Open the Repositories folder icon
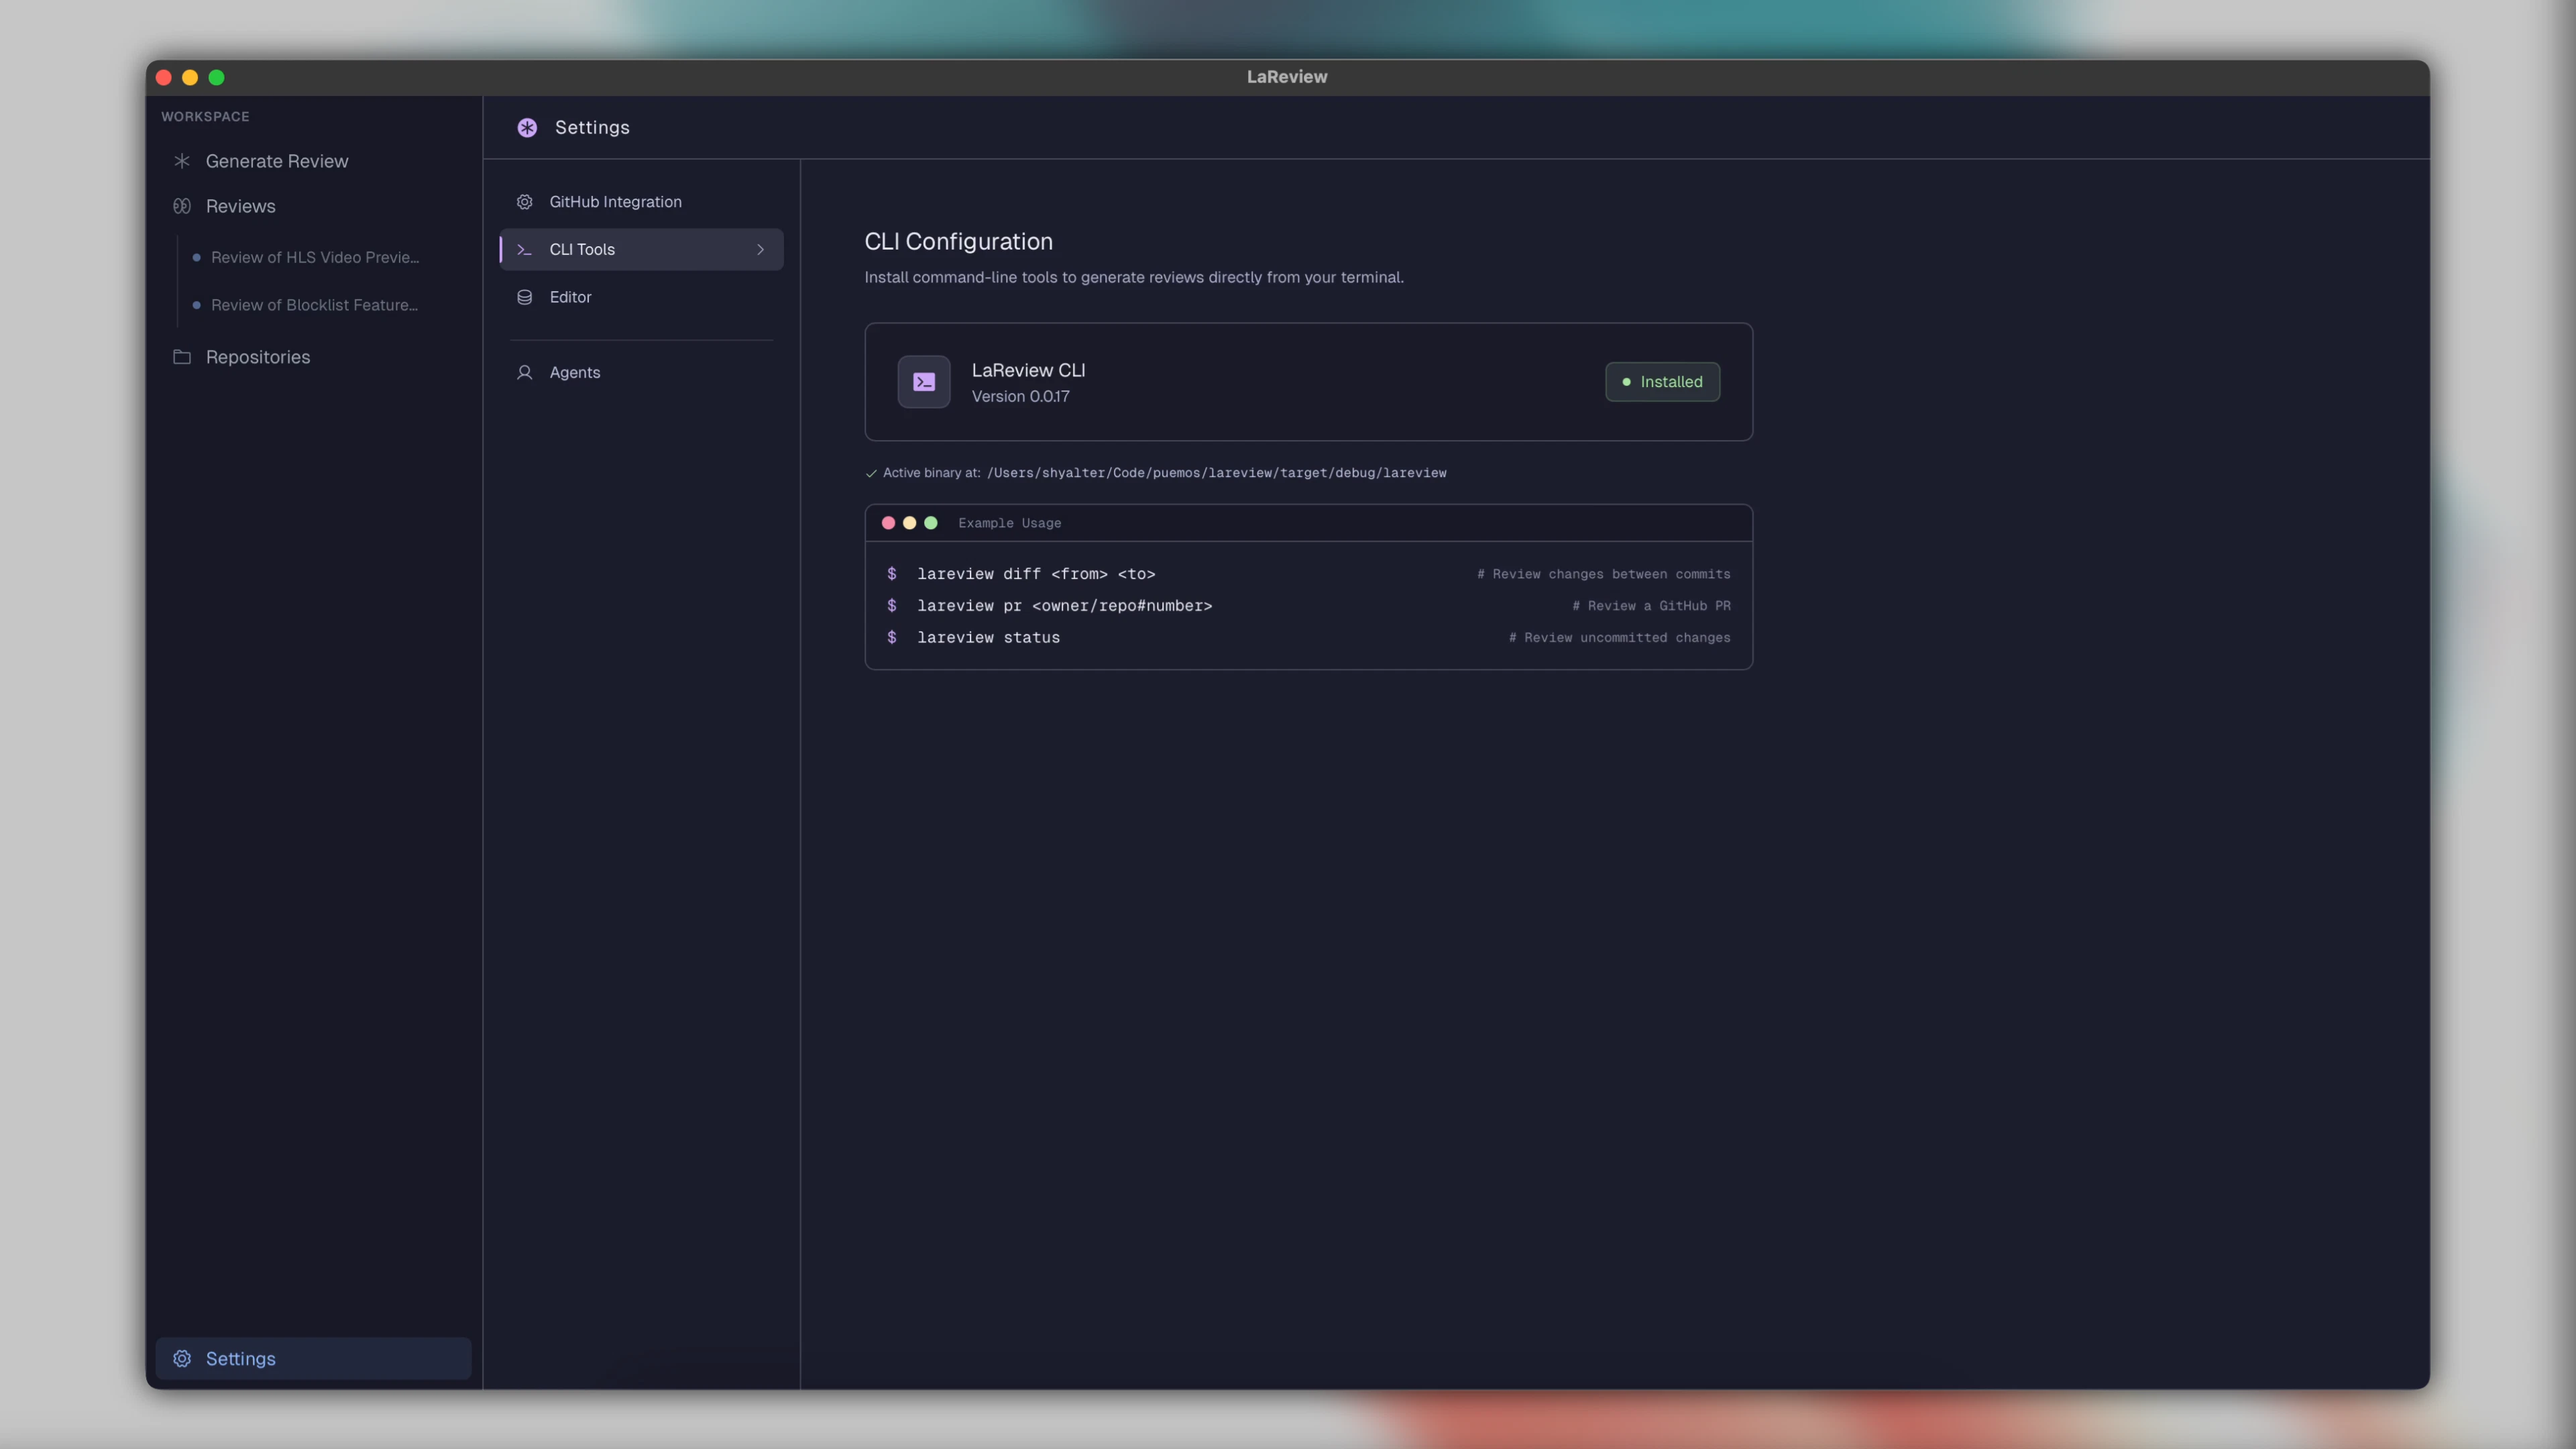Viewport: 2576px width, 1449px height. tap(182, 356)
